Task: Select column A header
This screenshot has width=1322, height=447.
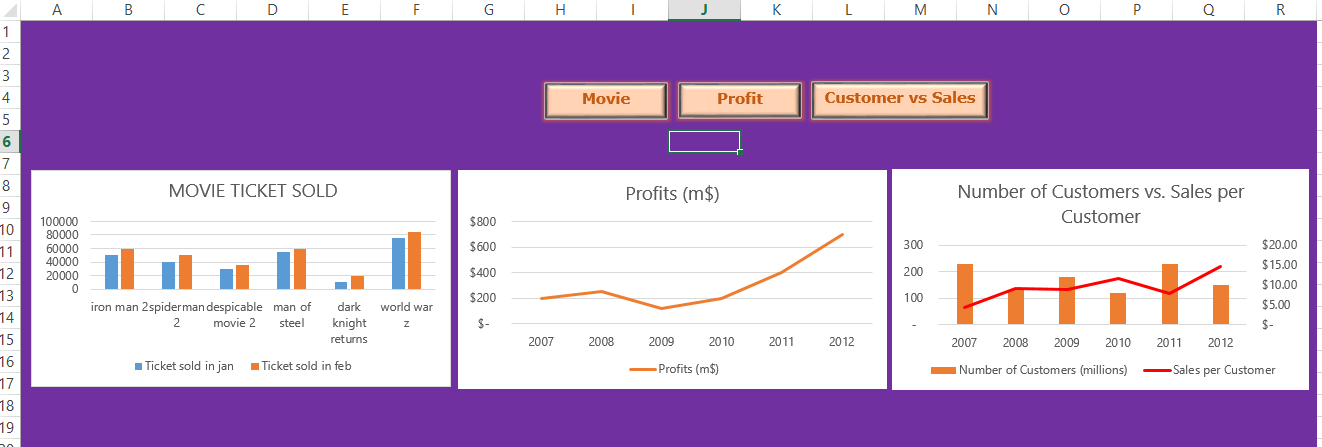Action: [56, 10]
